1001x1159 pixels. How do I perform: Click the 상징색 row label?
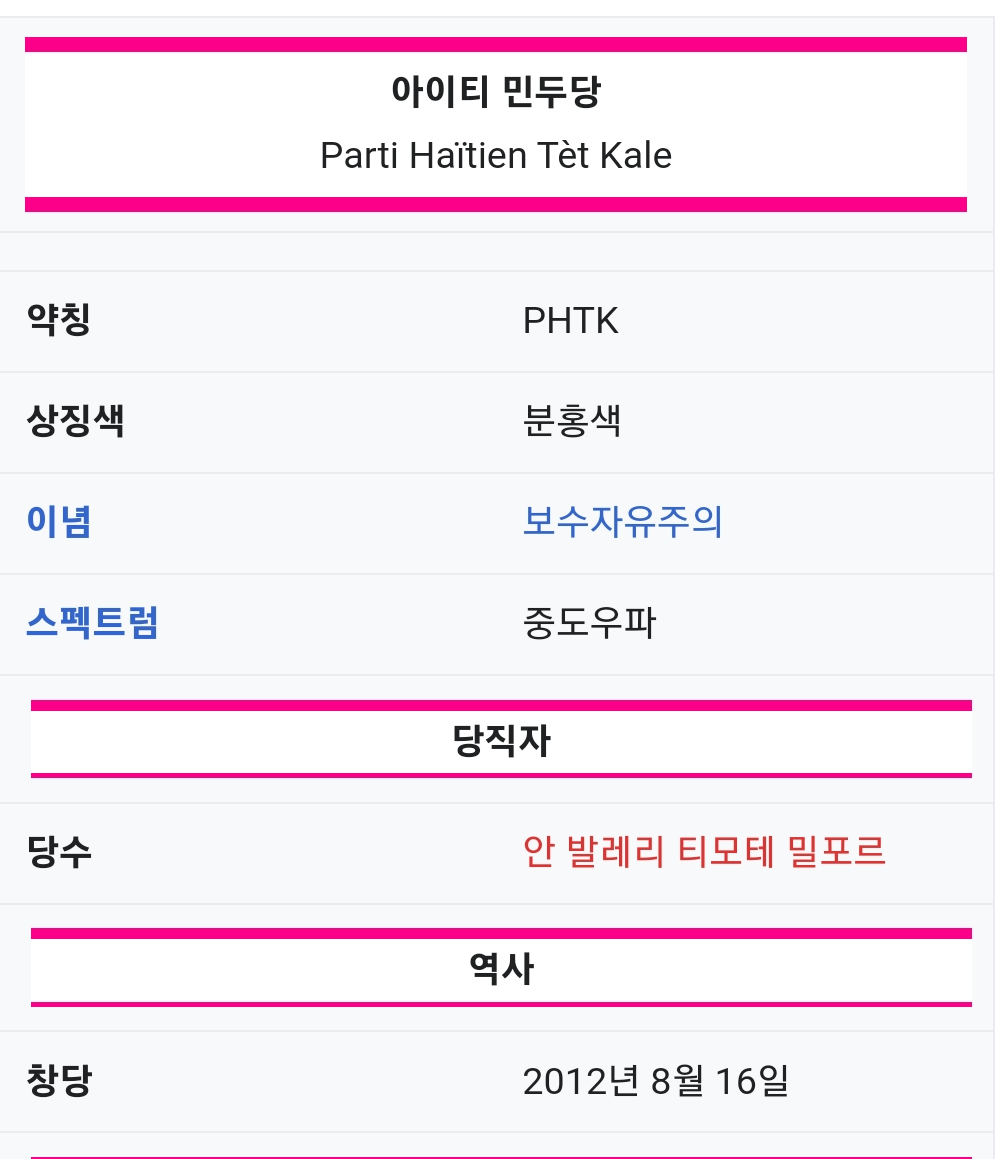click(75, 421)
